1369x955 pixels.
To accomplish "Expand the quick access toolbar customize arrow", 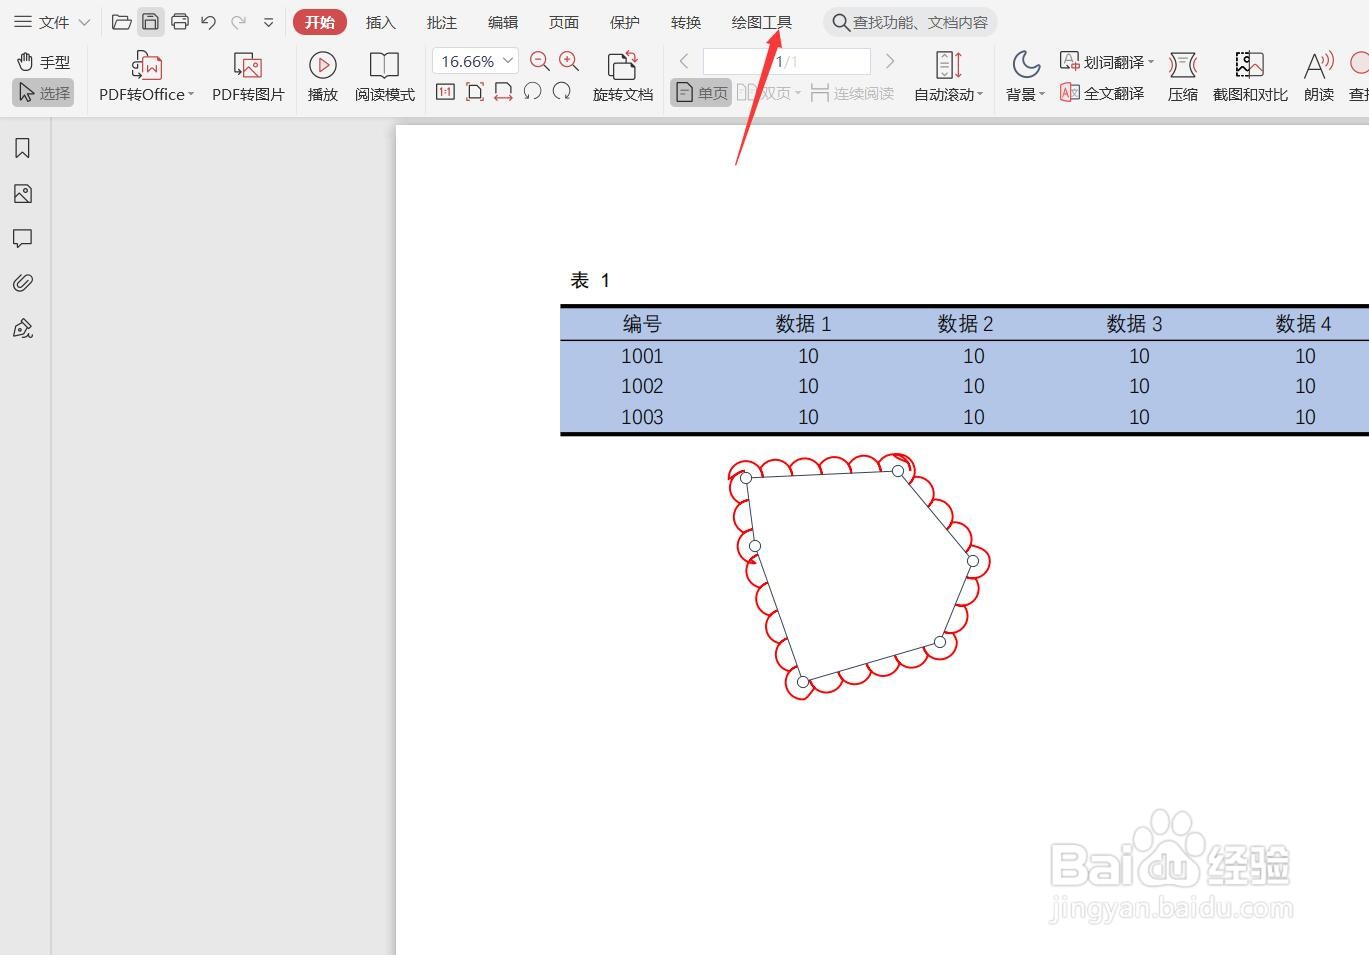I will tap(268, 22).
